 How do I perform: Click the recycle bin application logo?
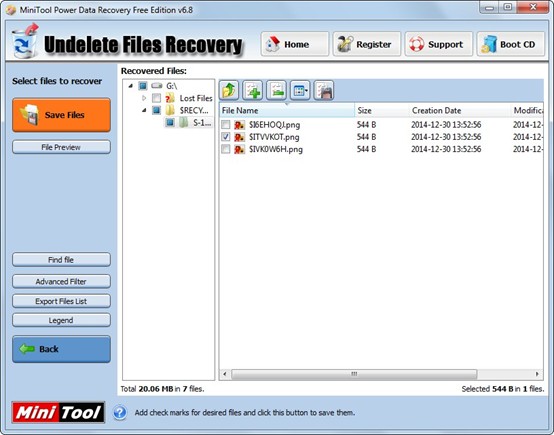(25, 41)
